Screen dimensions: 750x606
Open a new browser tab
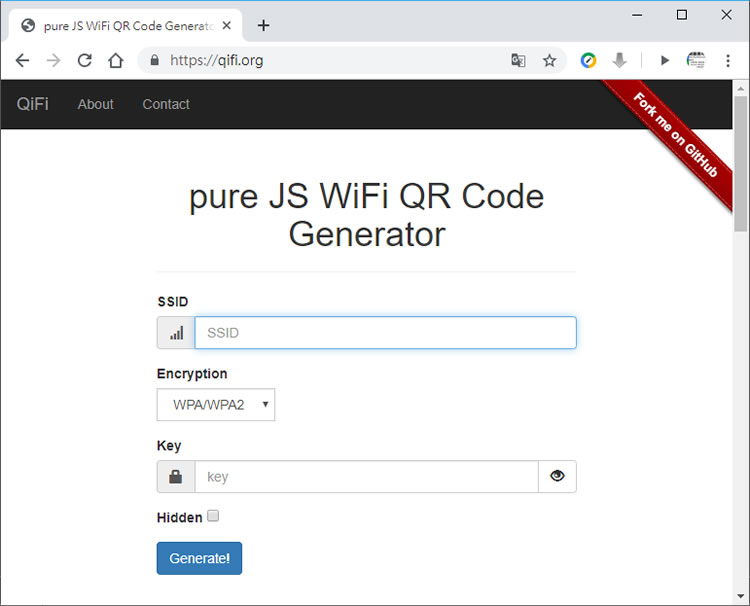(x=264, y=25)
